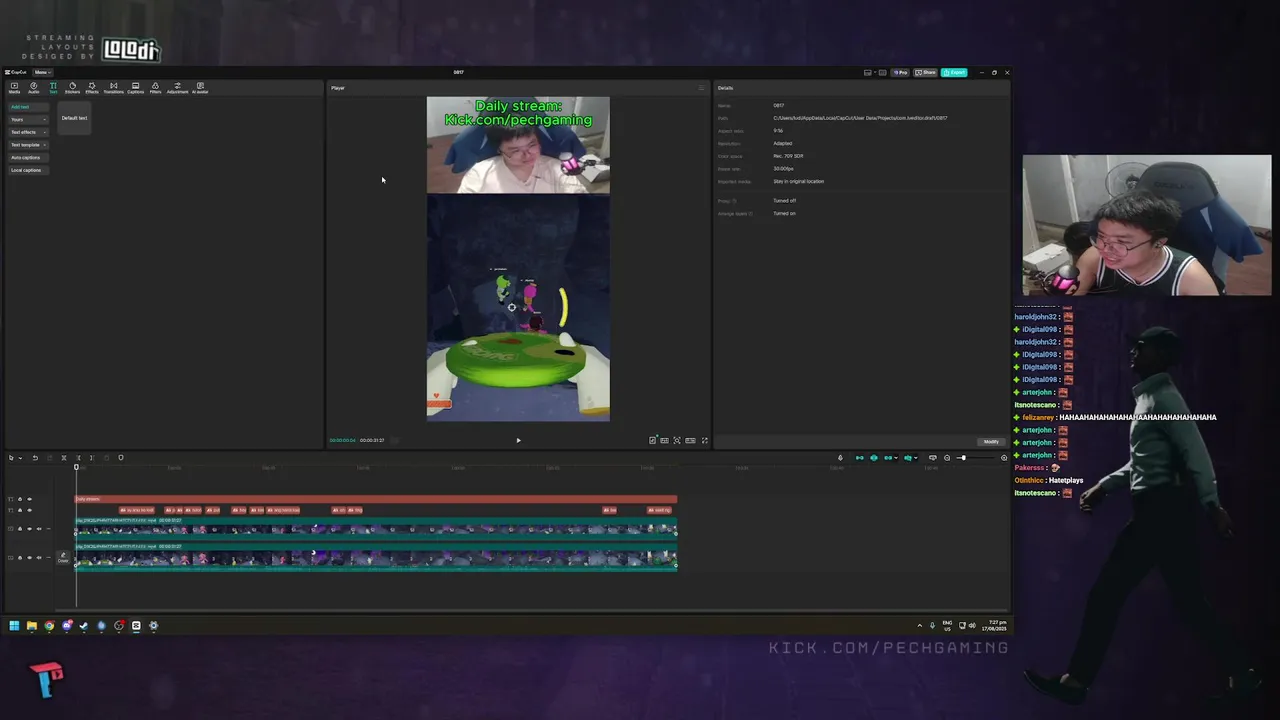Click the player zoom scan icon
Viewport: 1280px width, 720px height.
pyautogui.click(x=677, y=440)
